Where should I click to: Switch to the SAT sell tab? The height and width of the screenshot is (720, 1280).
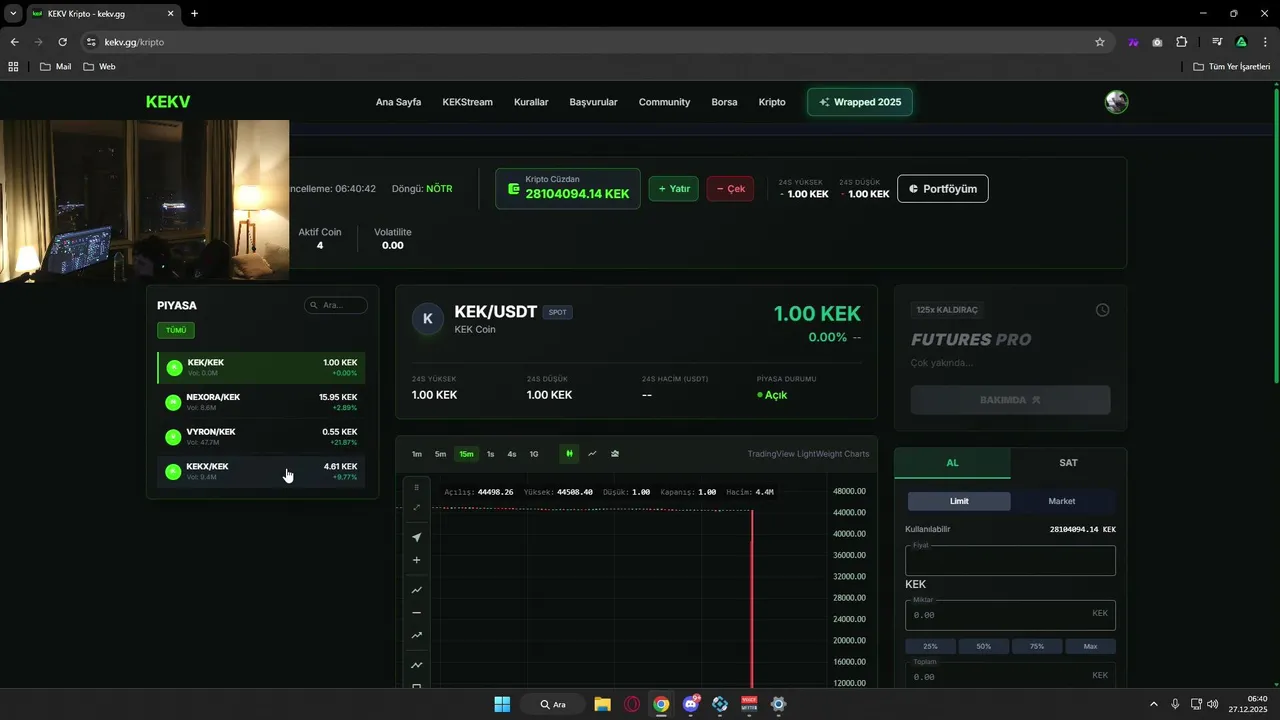(x=1068, y=463)
